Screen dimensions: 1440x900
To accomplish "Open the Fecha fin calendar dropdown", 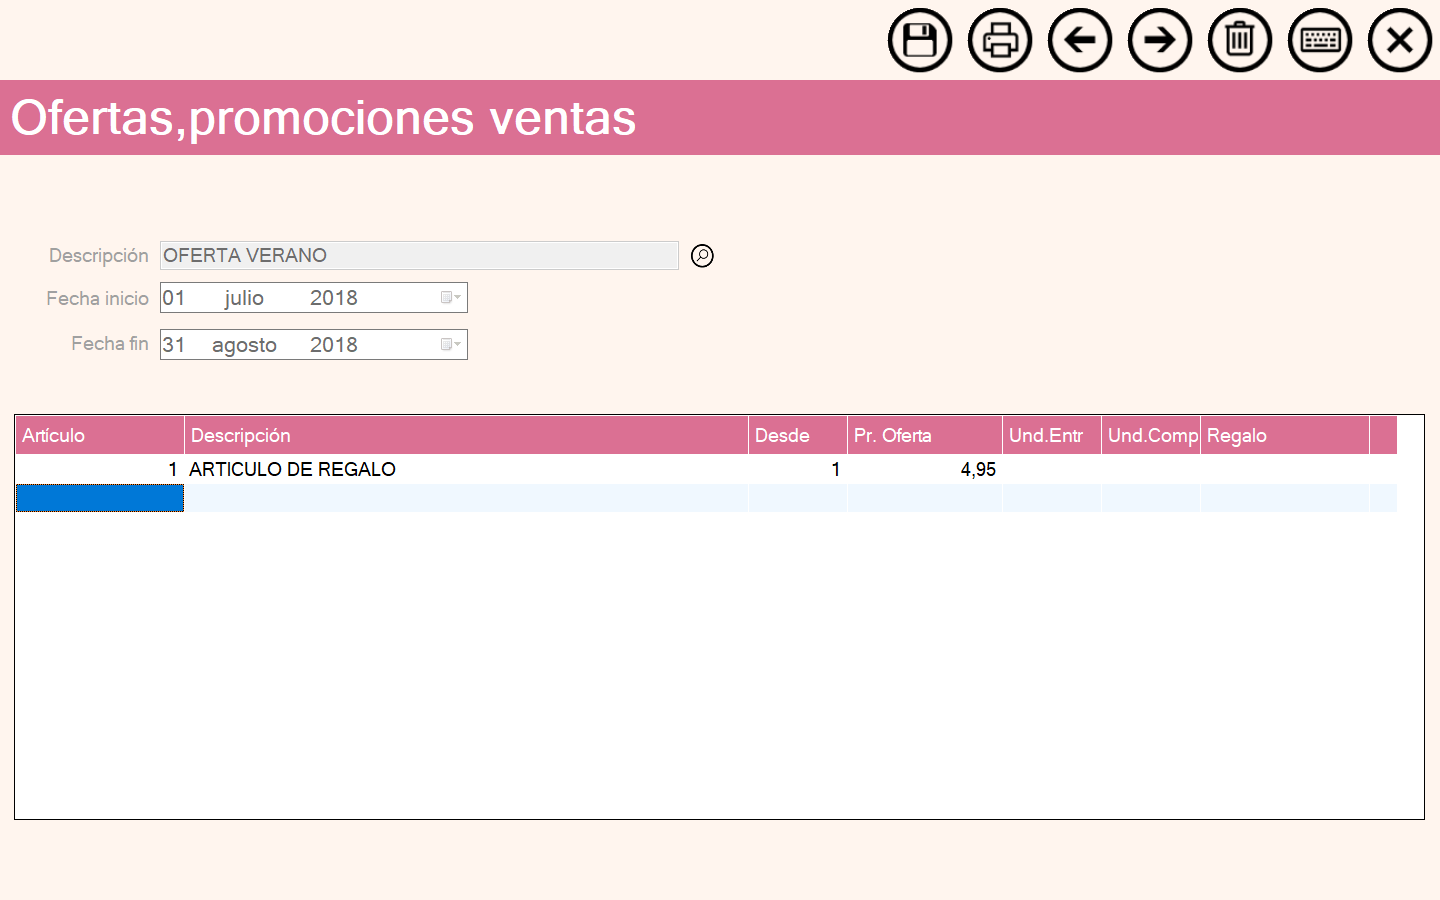I will tap(451, 345).
